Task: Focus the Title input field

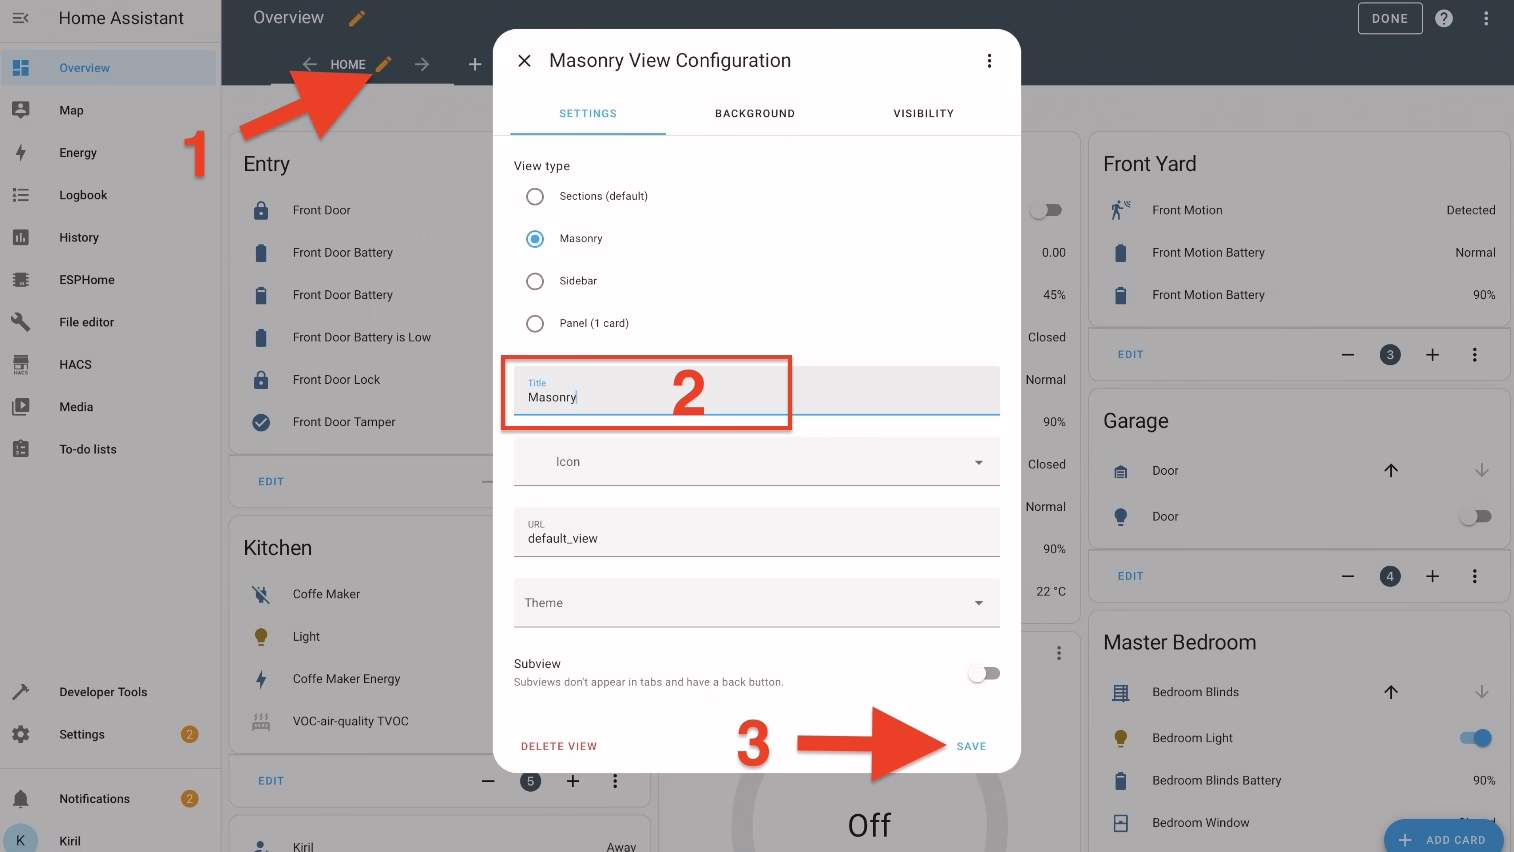Action: [x=757, y=391]
